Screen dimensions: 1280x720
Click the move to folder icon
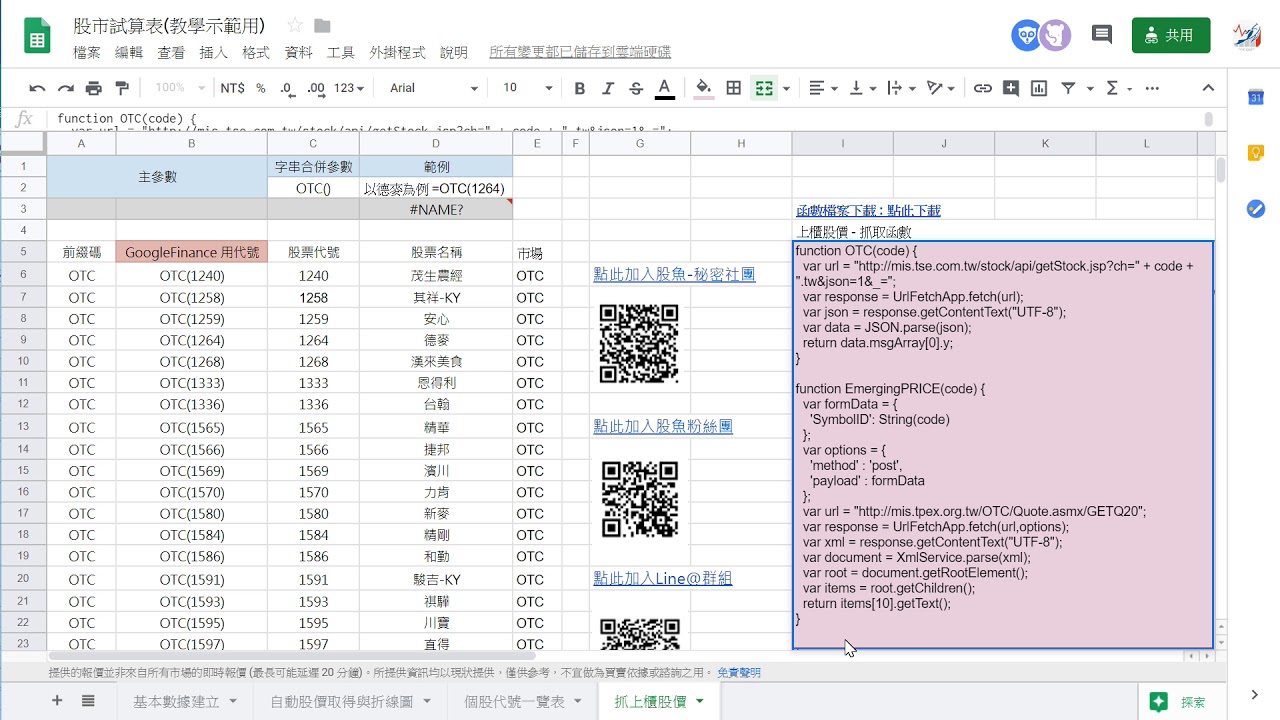coord(322,25)
